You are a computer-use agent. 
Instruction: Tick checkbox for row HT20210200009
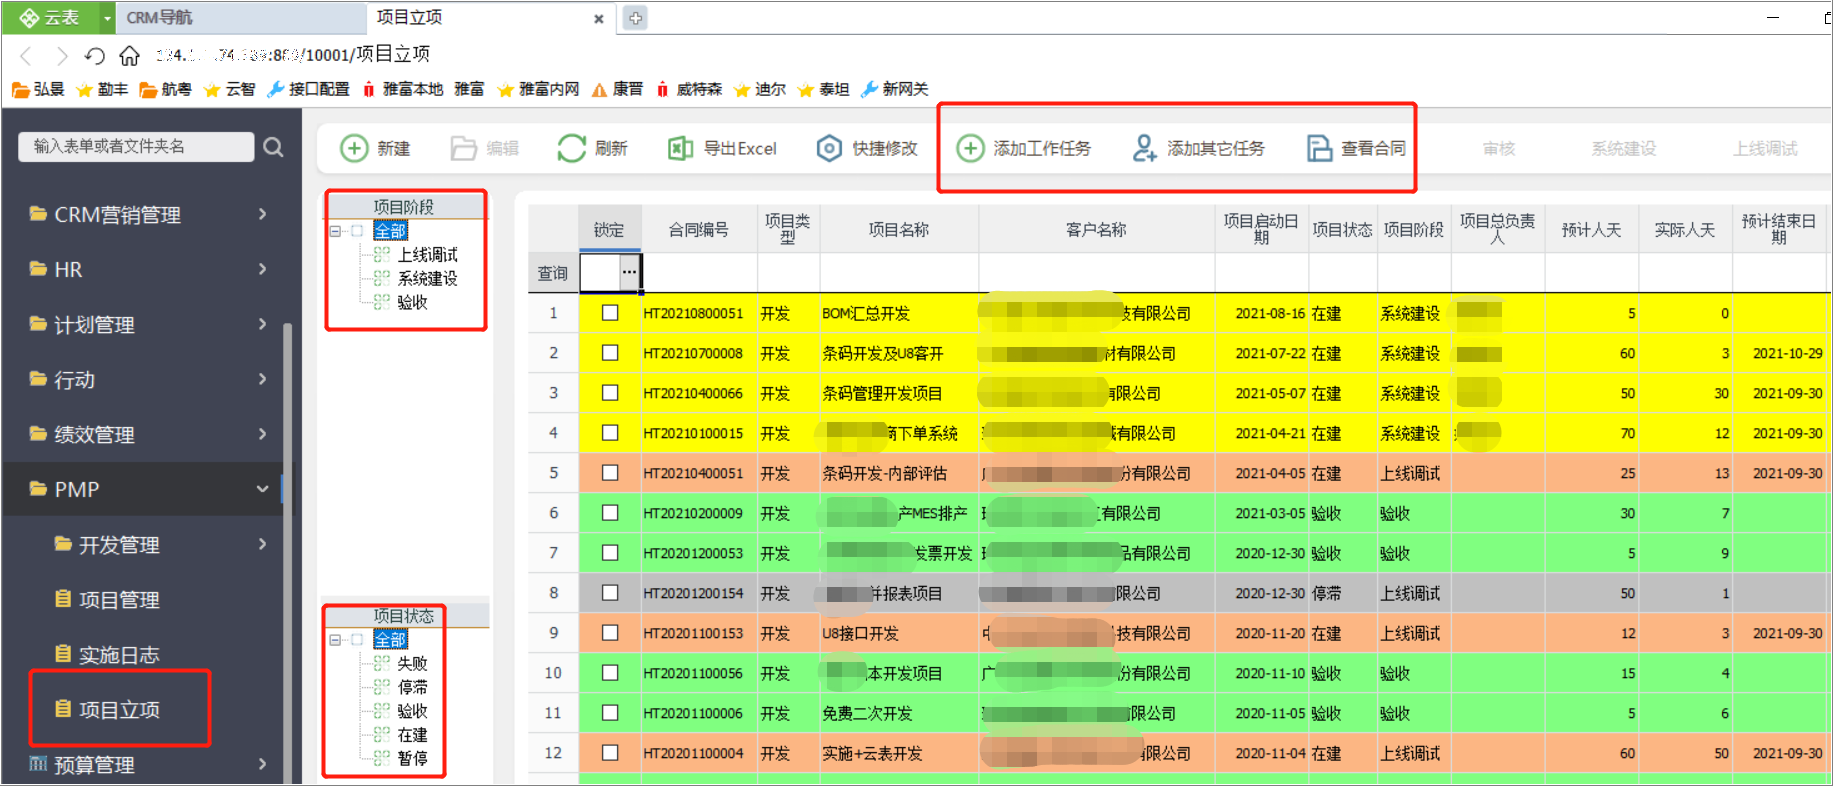[x=610, y=513]
